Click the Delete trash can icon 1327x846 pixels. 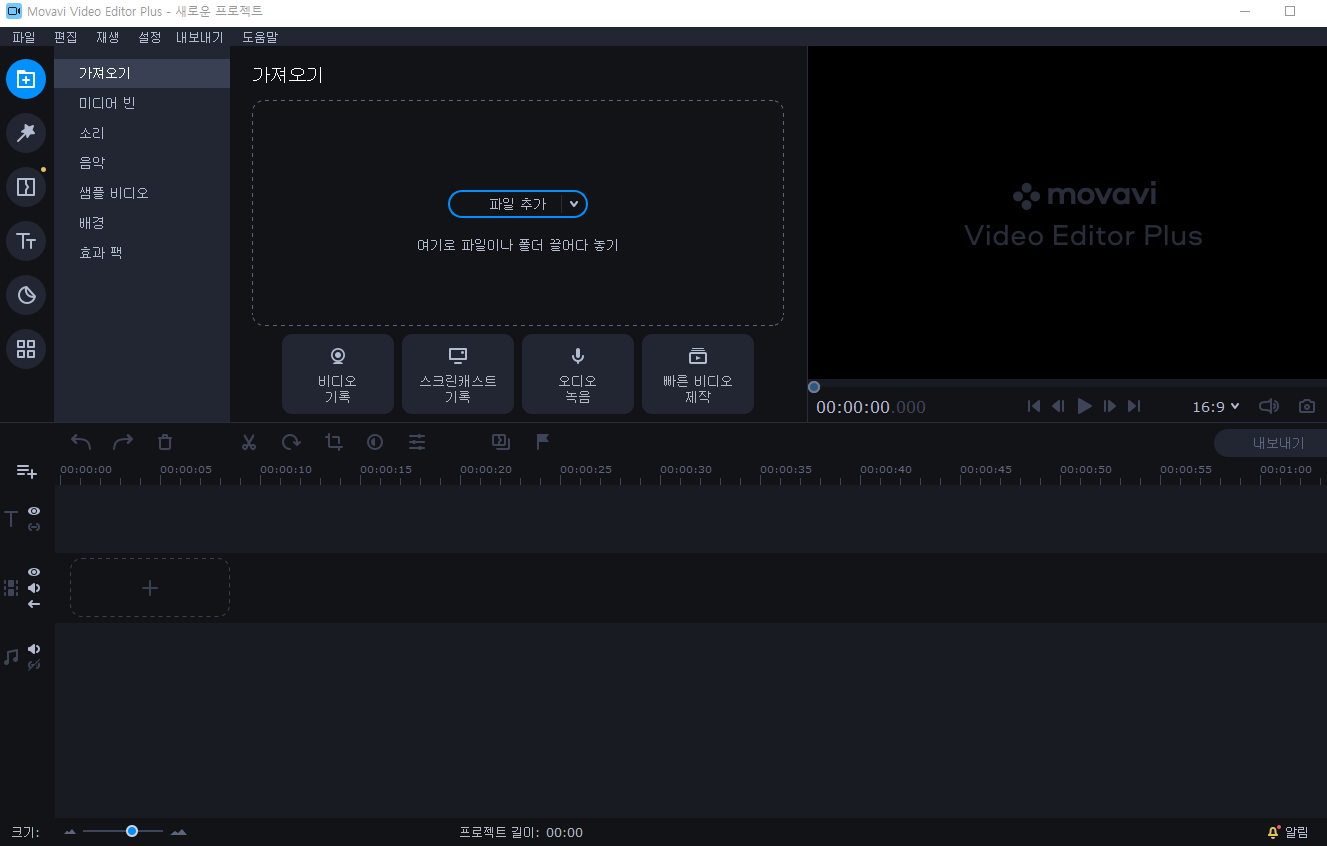pyautogui.click(x=165, y=442)
